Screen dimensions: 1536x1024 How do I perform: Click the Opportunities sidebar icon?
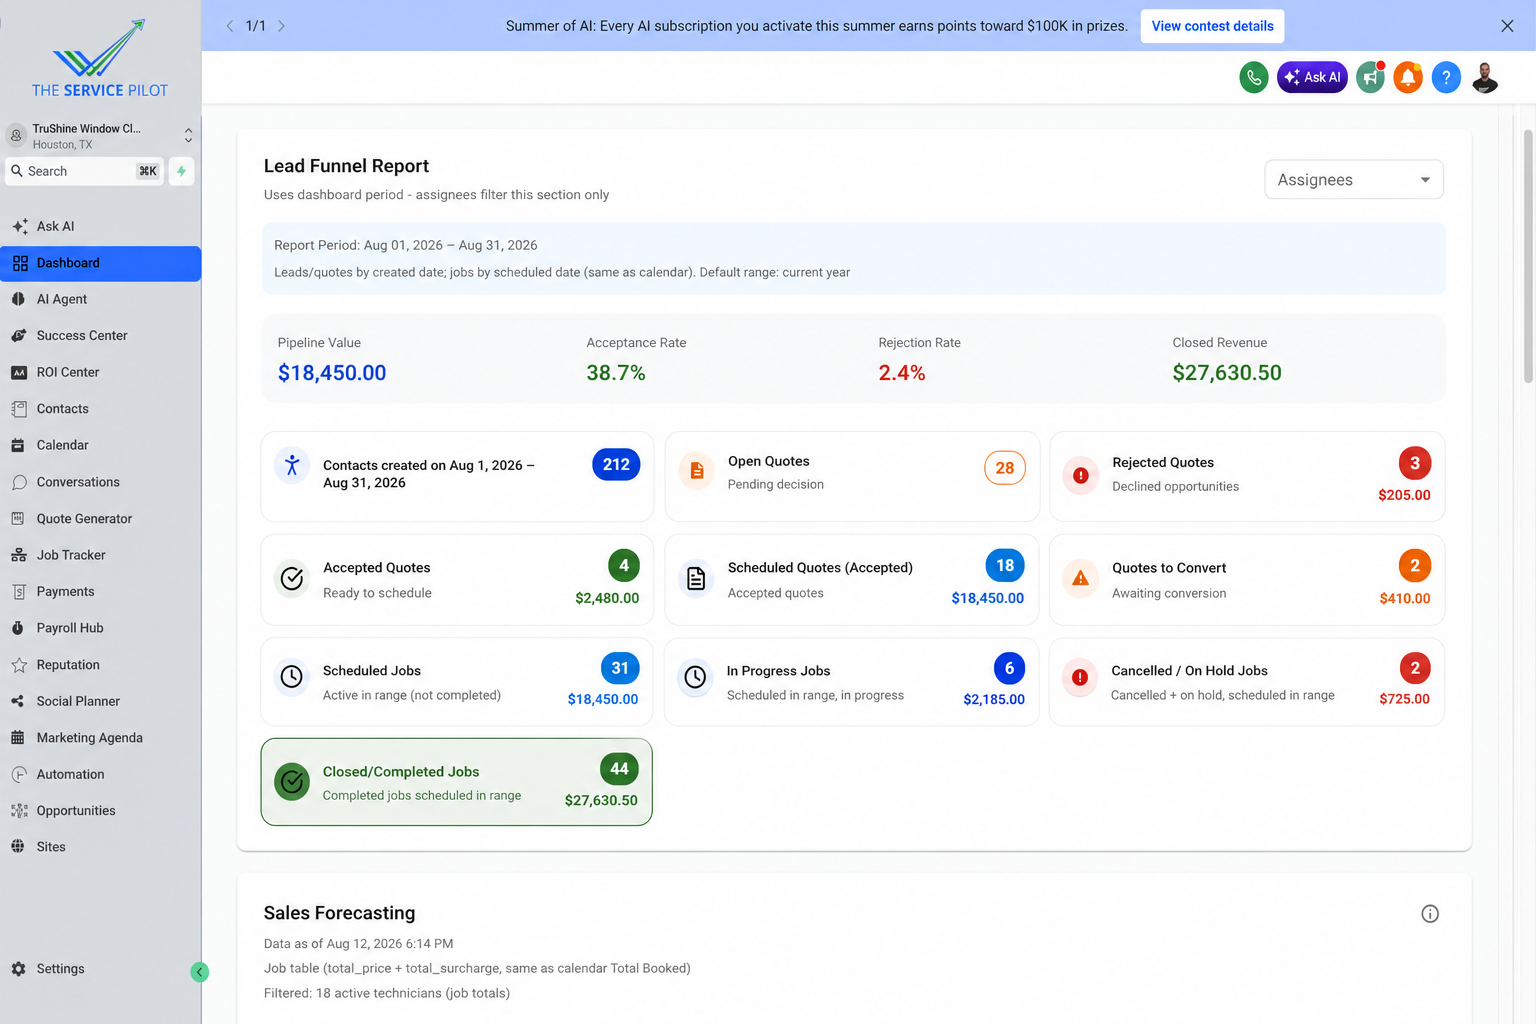(x=18, y=811)
